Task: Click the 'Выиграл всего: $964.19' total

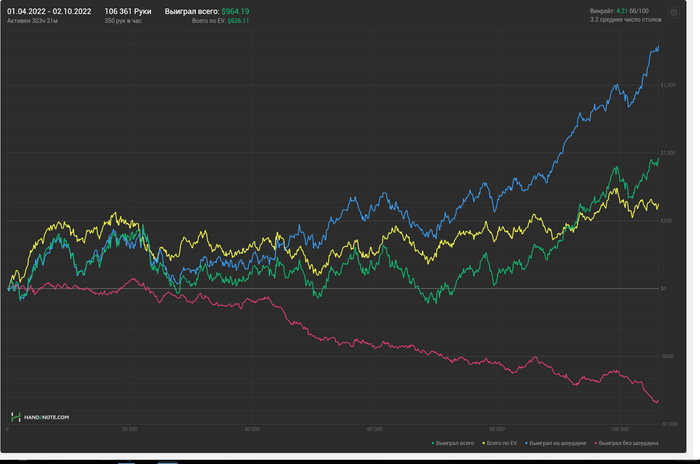Action: pyautogui.click(x=207, y=11)
